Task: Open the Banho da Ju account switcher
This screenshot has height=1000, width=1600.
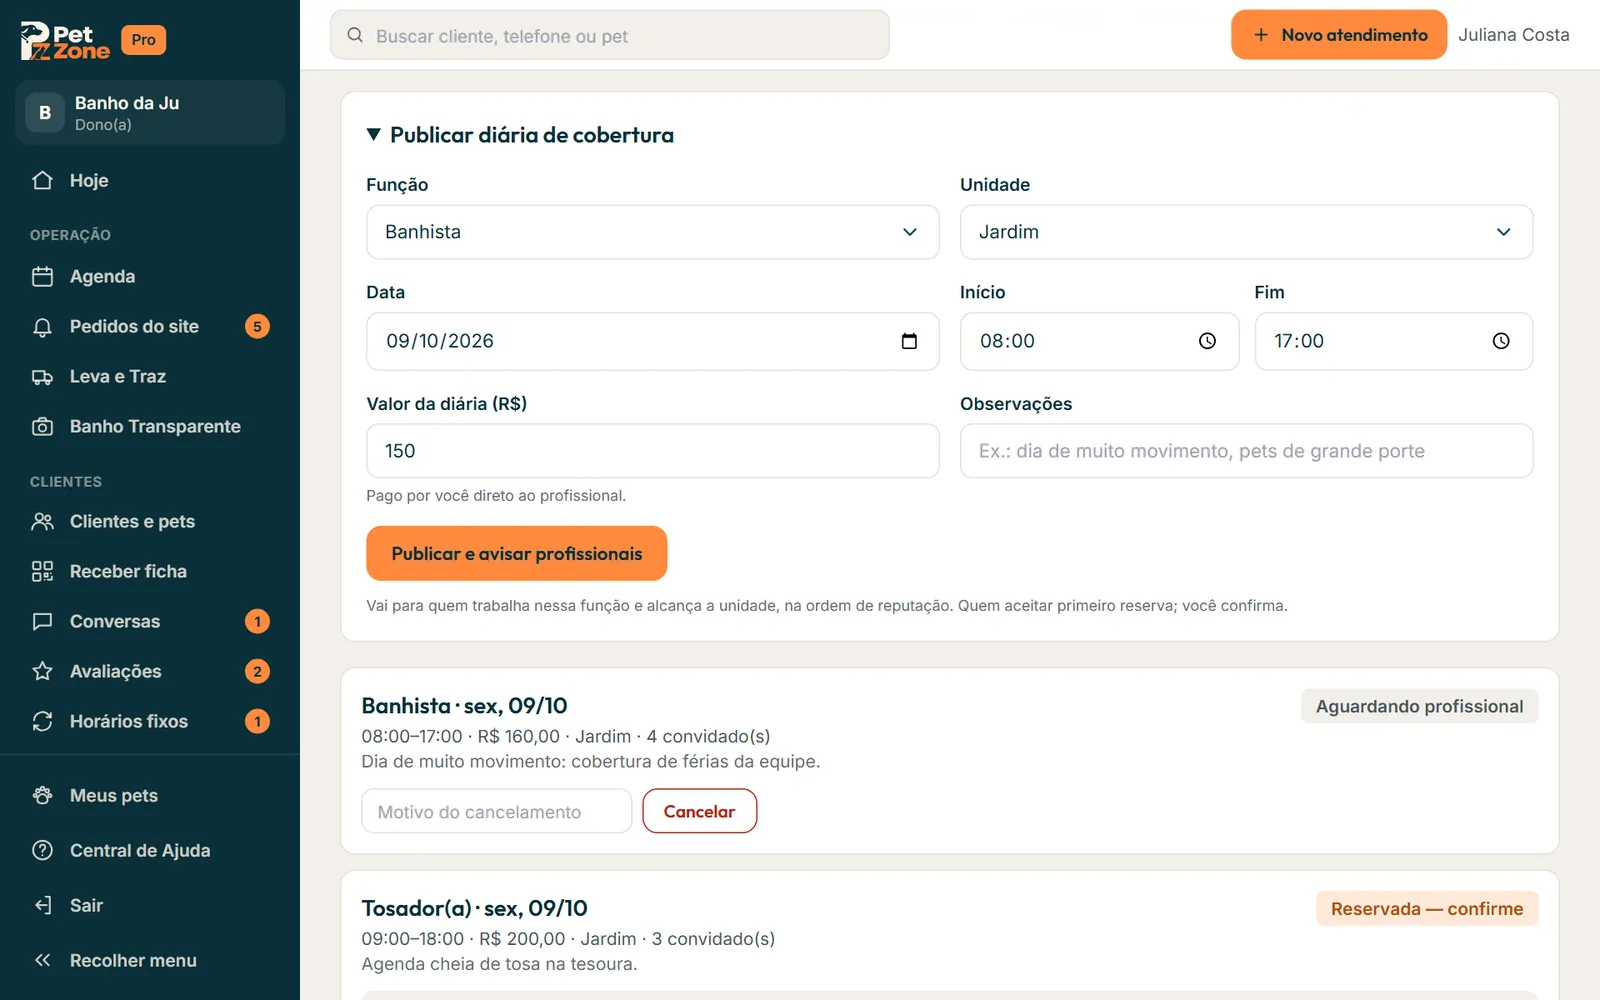Action: coord(150,112)
